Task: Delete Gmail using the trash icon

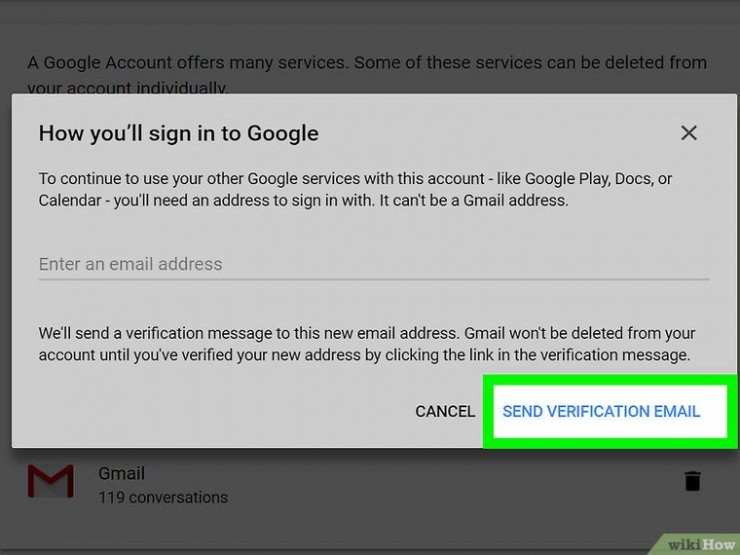Action: click(x=692, y=481)
